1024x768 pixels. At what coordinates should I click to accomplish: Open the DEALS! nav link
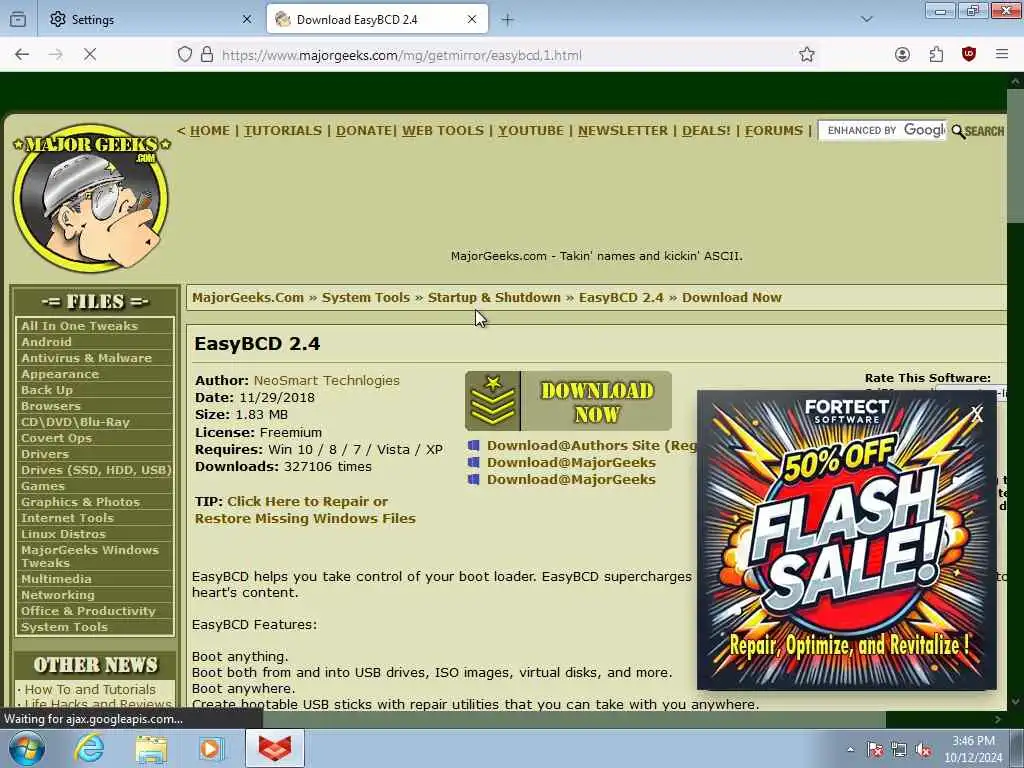pyautogui.click(x=707, y=131)
